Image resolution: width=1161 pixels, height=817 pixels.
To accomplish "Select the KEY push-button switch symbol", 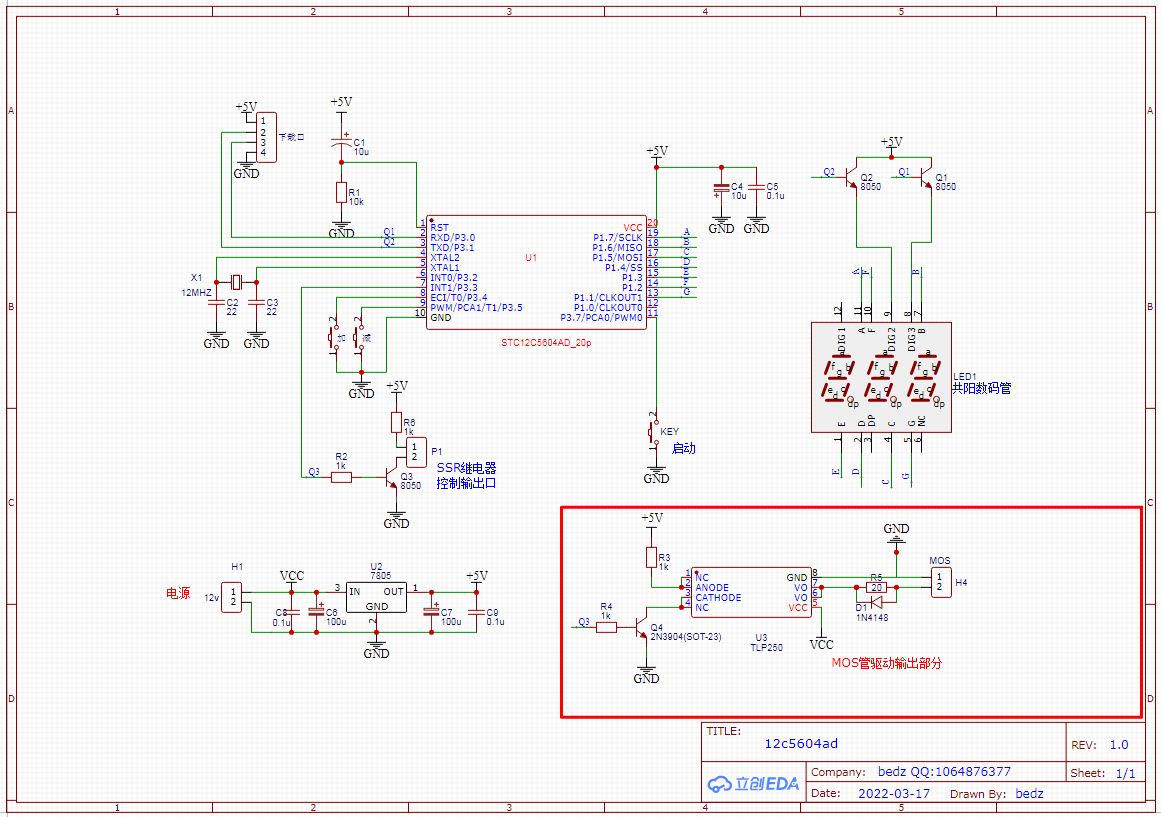I will coord(654,431).
